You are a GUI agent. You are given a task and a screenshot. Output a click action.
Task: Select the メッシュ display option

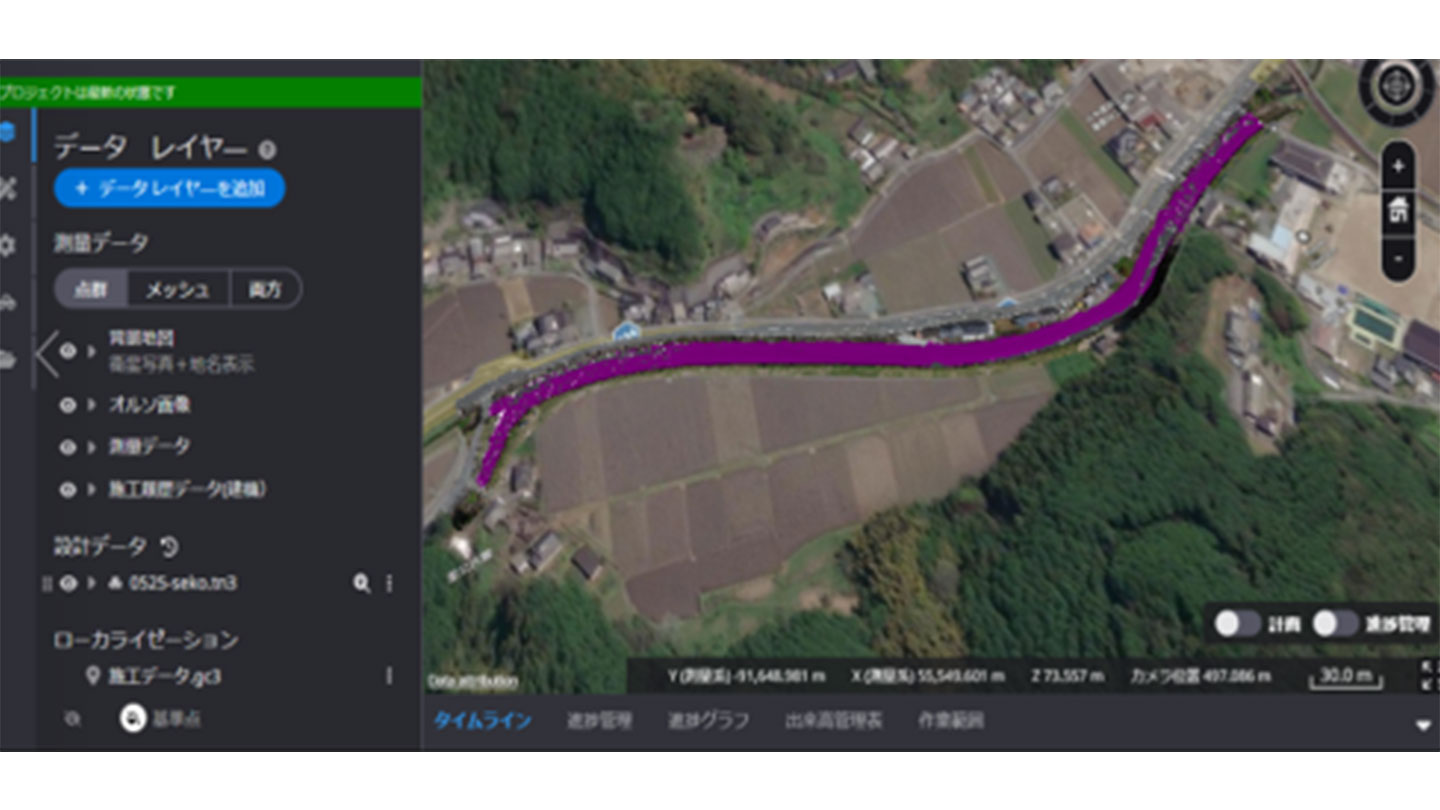click(178, 289)
